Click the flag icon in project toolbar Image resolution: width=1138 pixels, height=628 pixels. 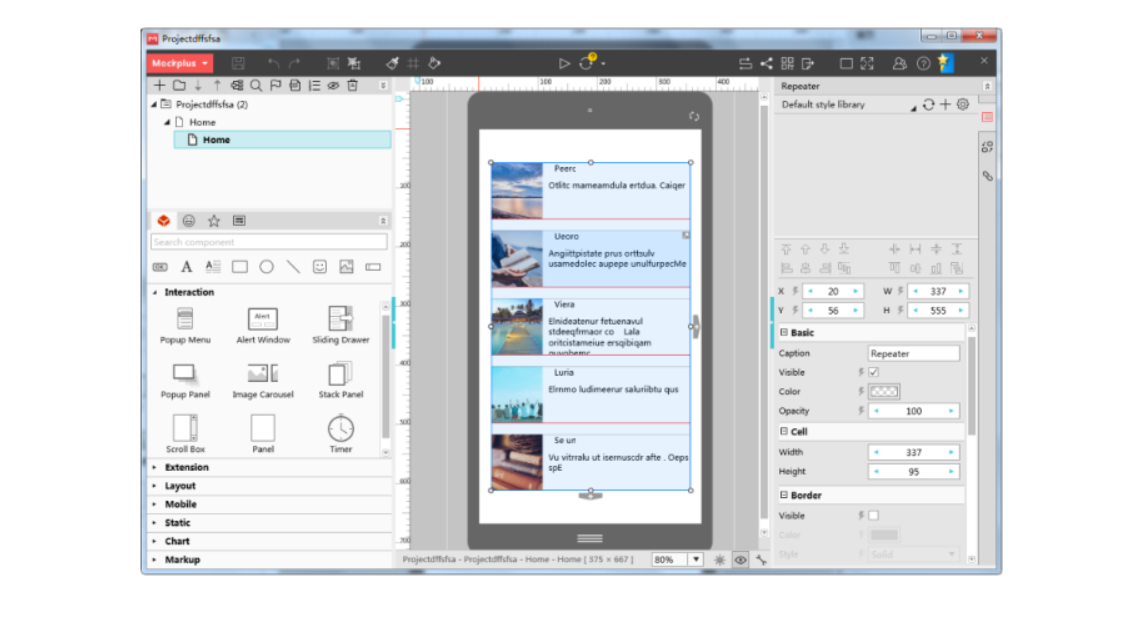276,86
